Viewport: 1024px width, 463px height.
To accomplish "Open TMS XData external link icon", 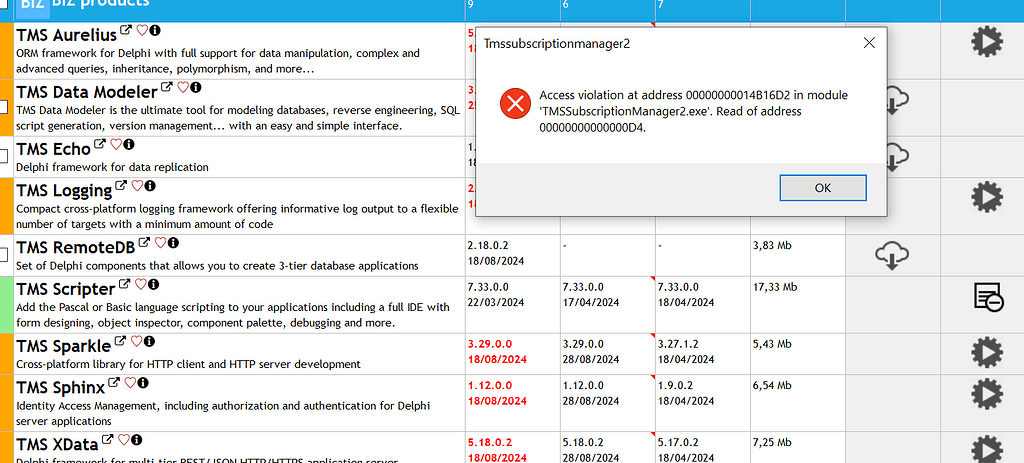I will point(108,439).
